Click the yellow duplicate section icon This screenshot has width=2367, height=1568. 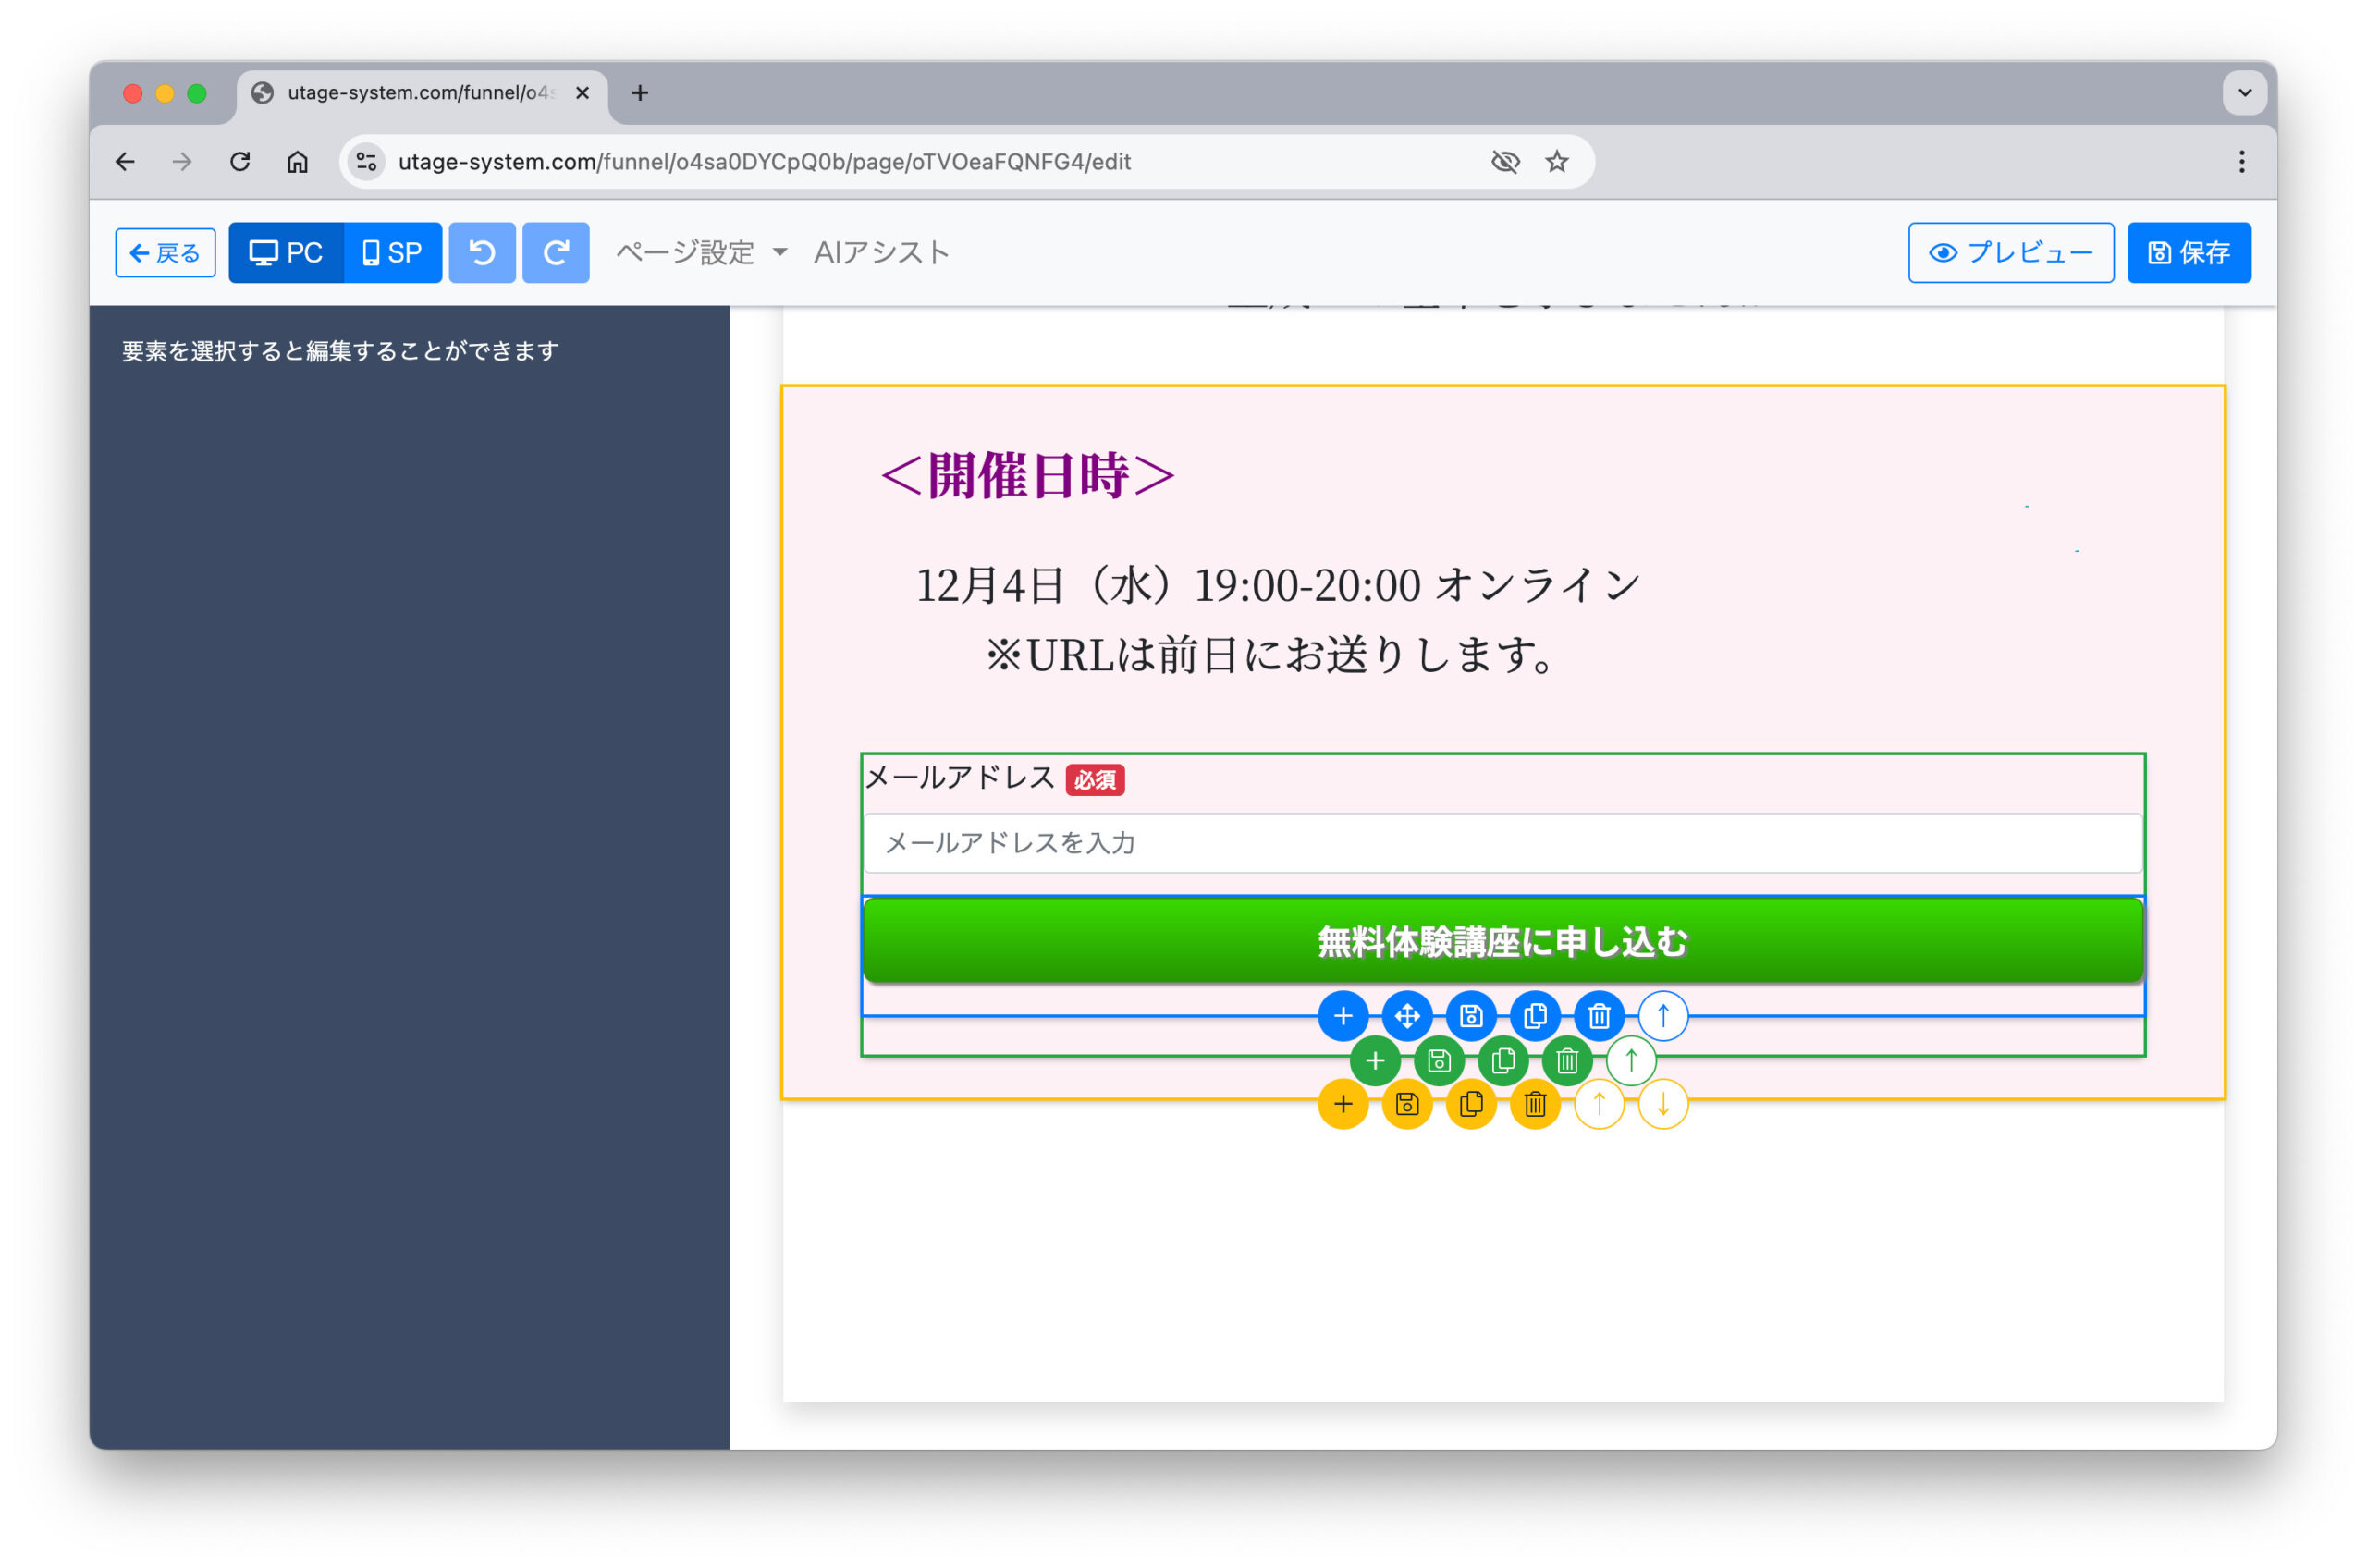(1471, 1104)
